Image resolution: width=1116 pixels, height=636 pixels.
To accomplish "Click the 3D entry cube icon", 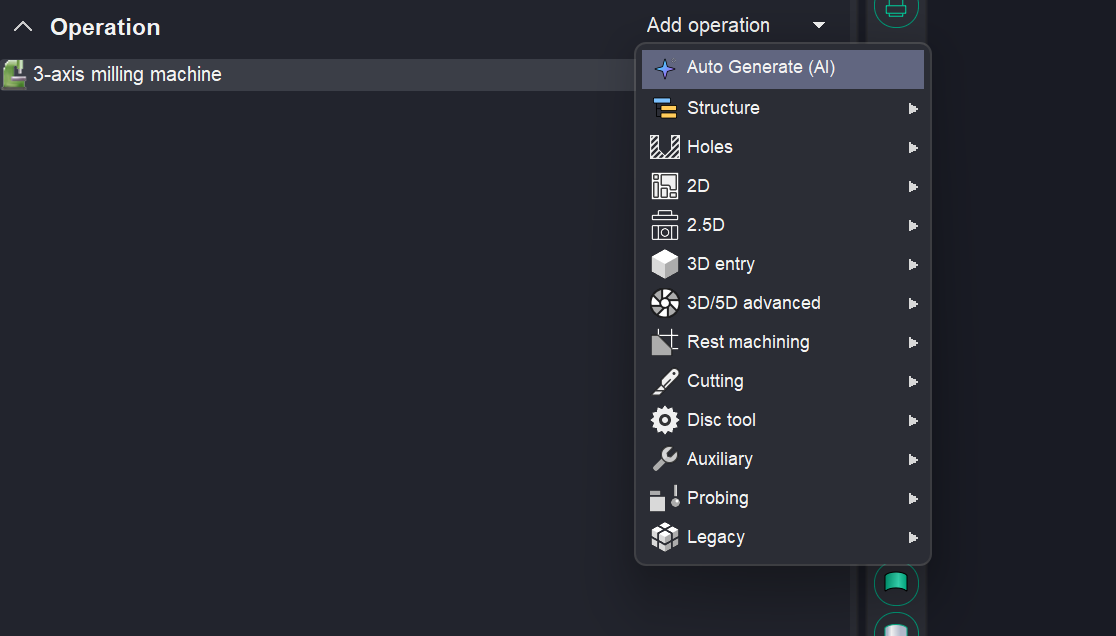I will pyautogui.click(x=665, y=264).
